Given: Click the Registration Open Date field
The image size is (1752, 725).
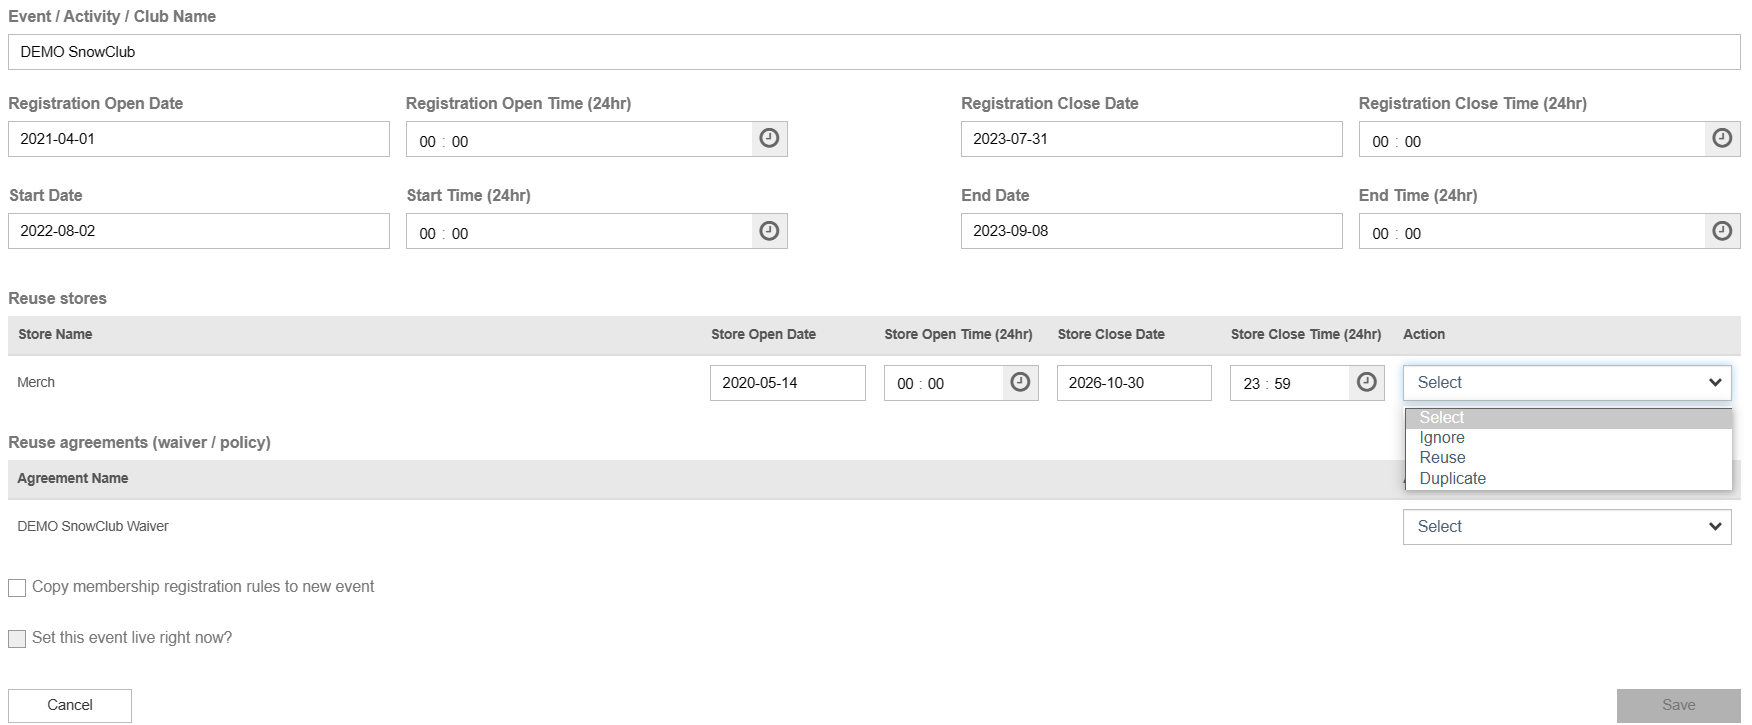Looking at the screenshot, I should coord(198,139).
